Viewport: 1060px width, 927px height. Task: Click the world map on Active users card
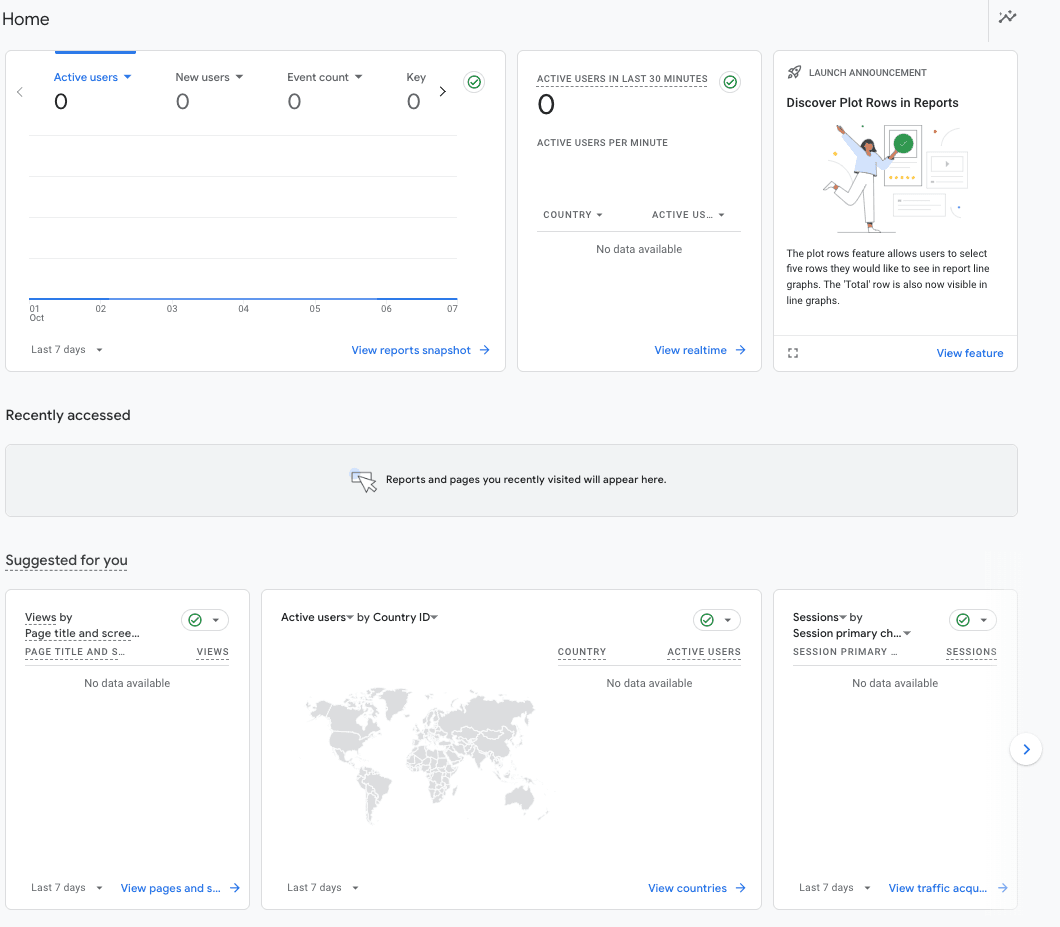pyautogui.click(x=420, y=750)
